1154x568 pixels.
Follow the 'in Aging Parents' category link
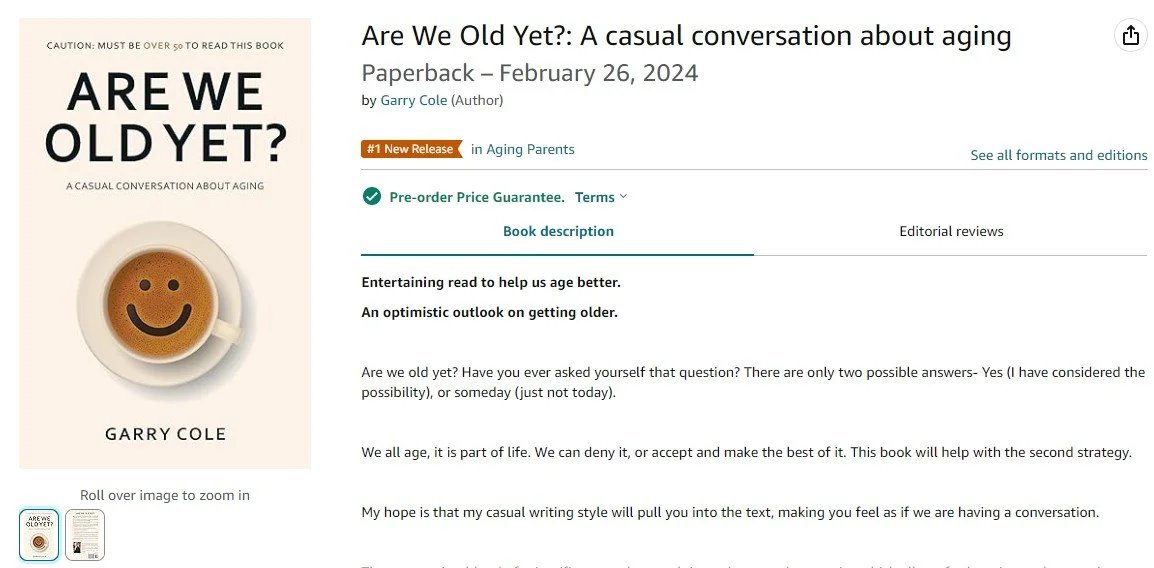(523, 149)
